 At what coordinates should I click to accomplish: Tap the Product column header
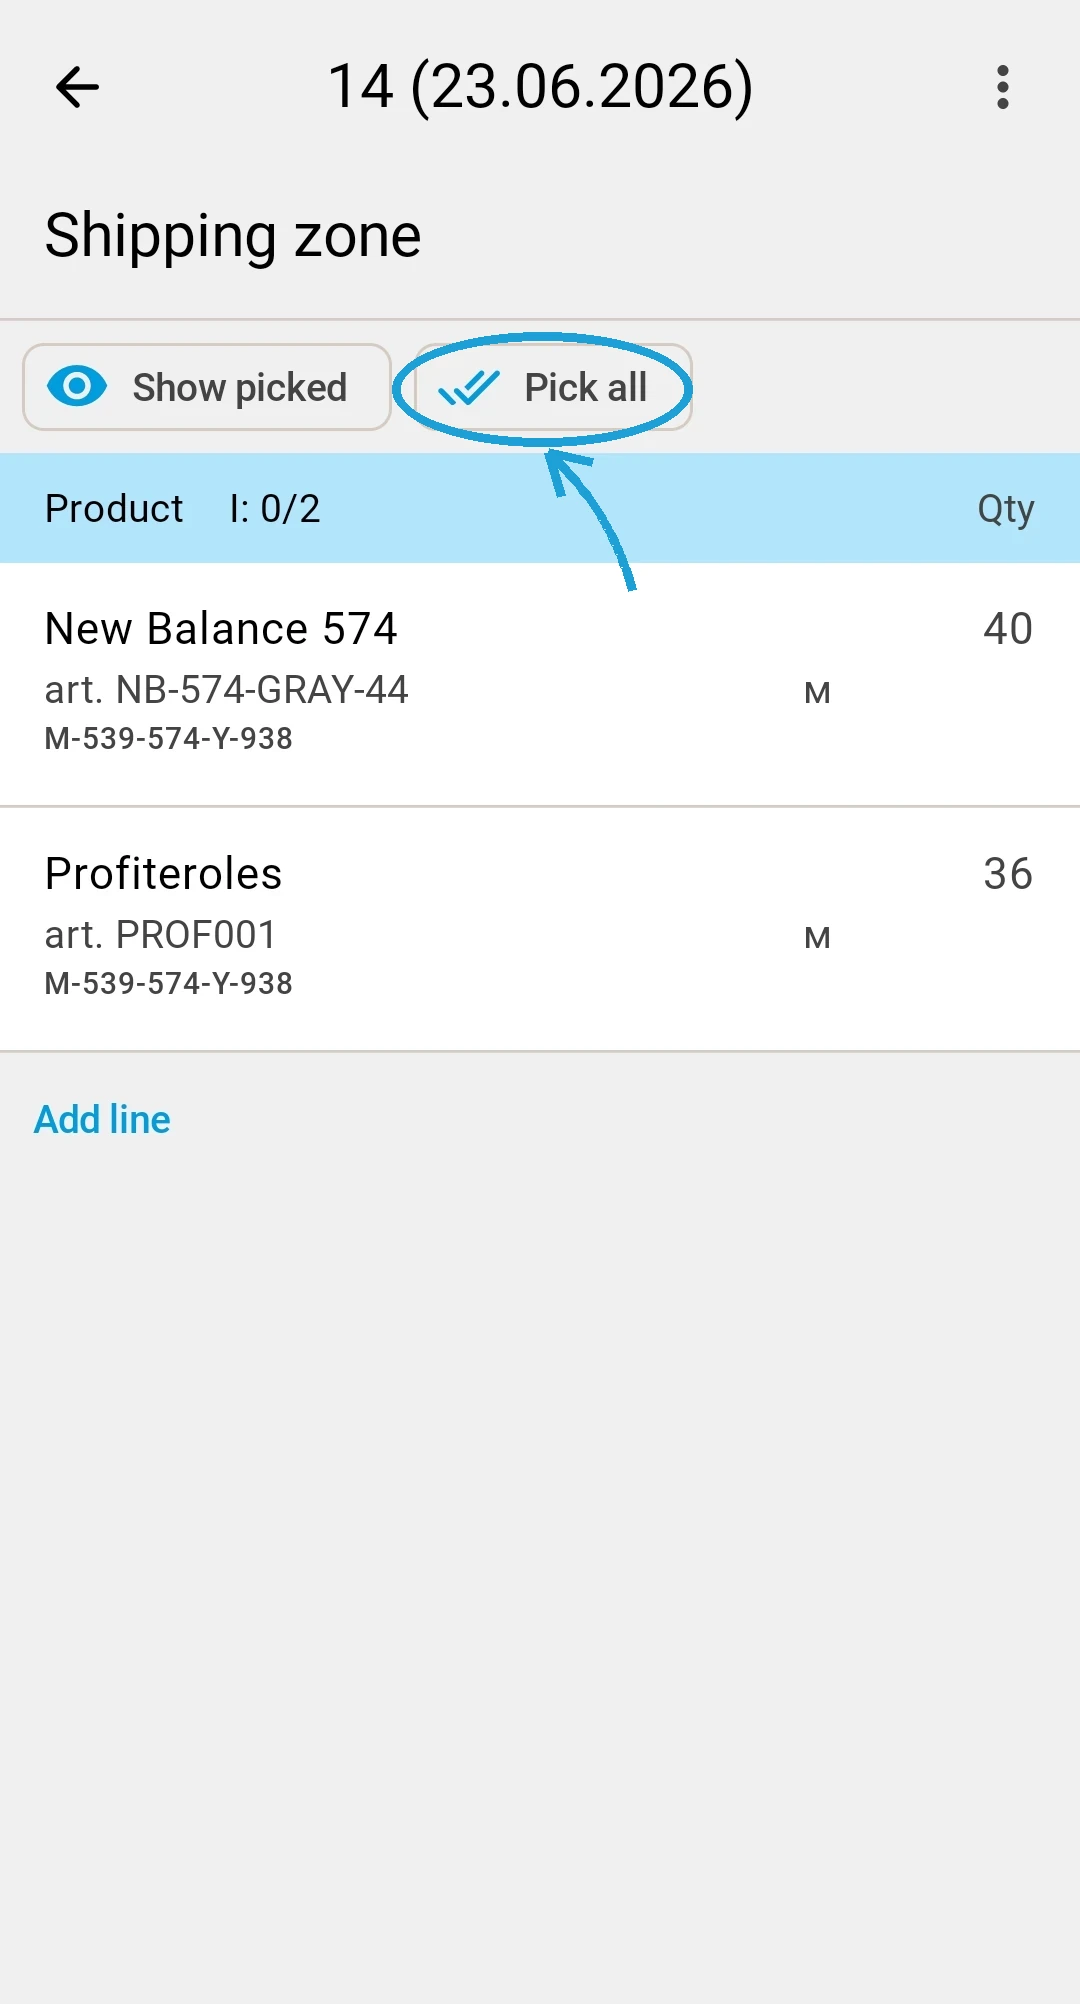point(114,509)
